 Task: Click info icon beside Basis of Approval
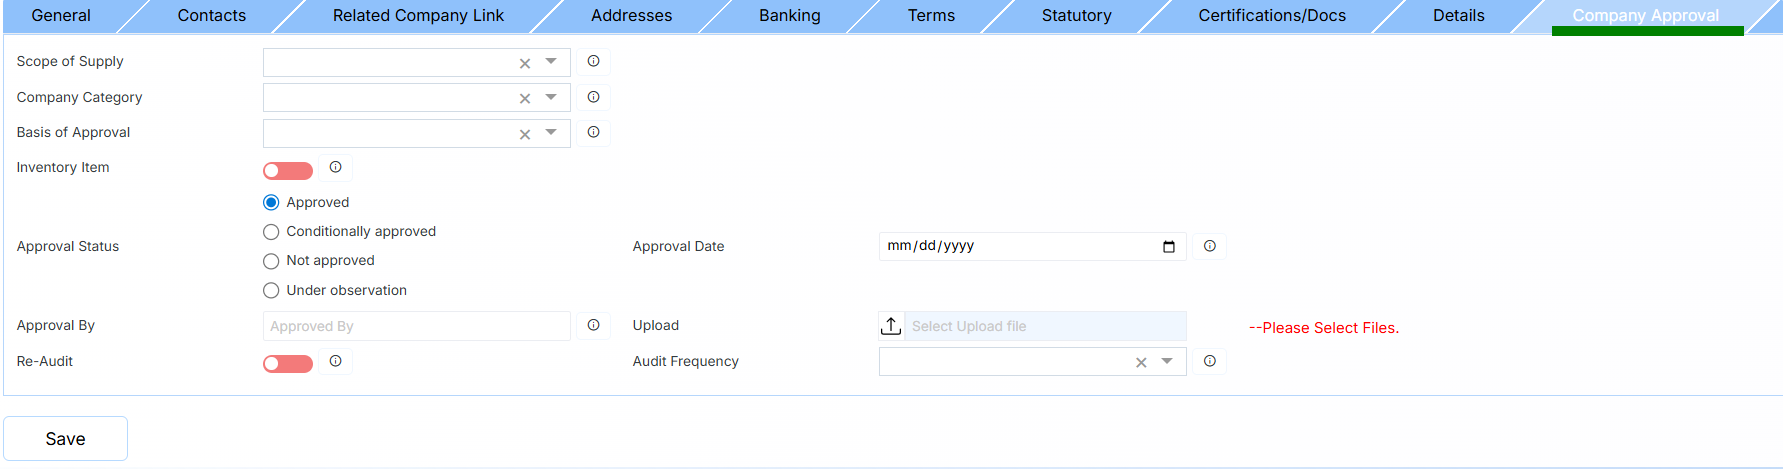[x=593, y=132]
